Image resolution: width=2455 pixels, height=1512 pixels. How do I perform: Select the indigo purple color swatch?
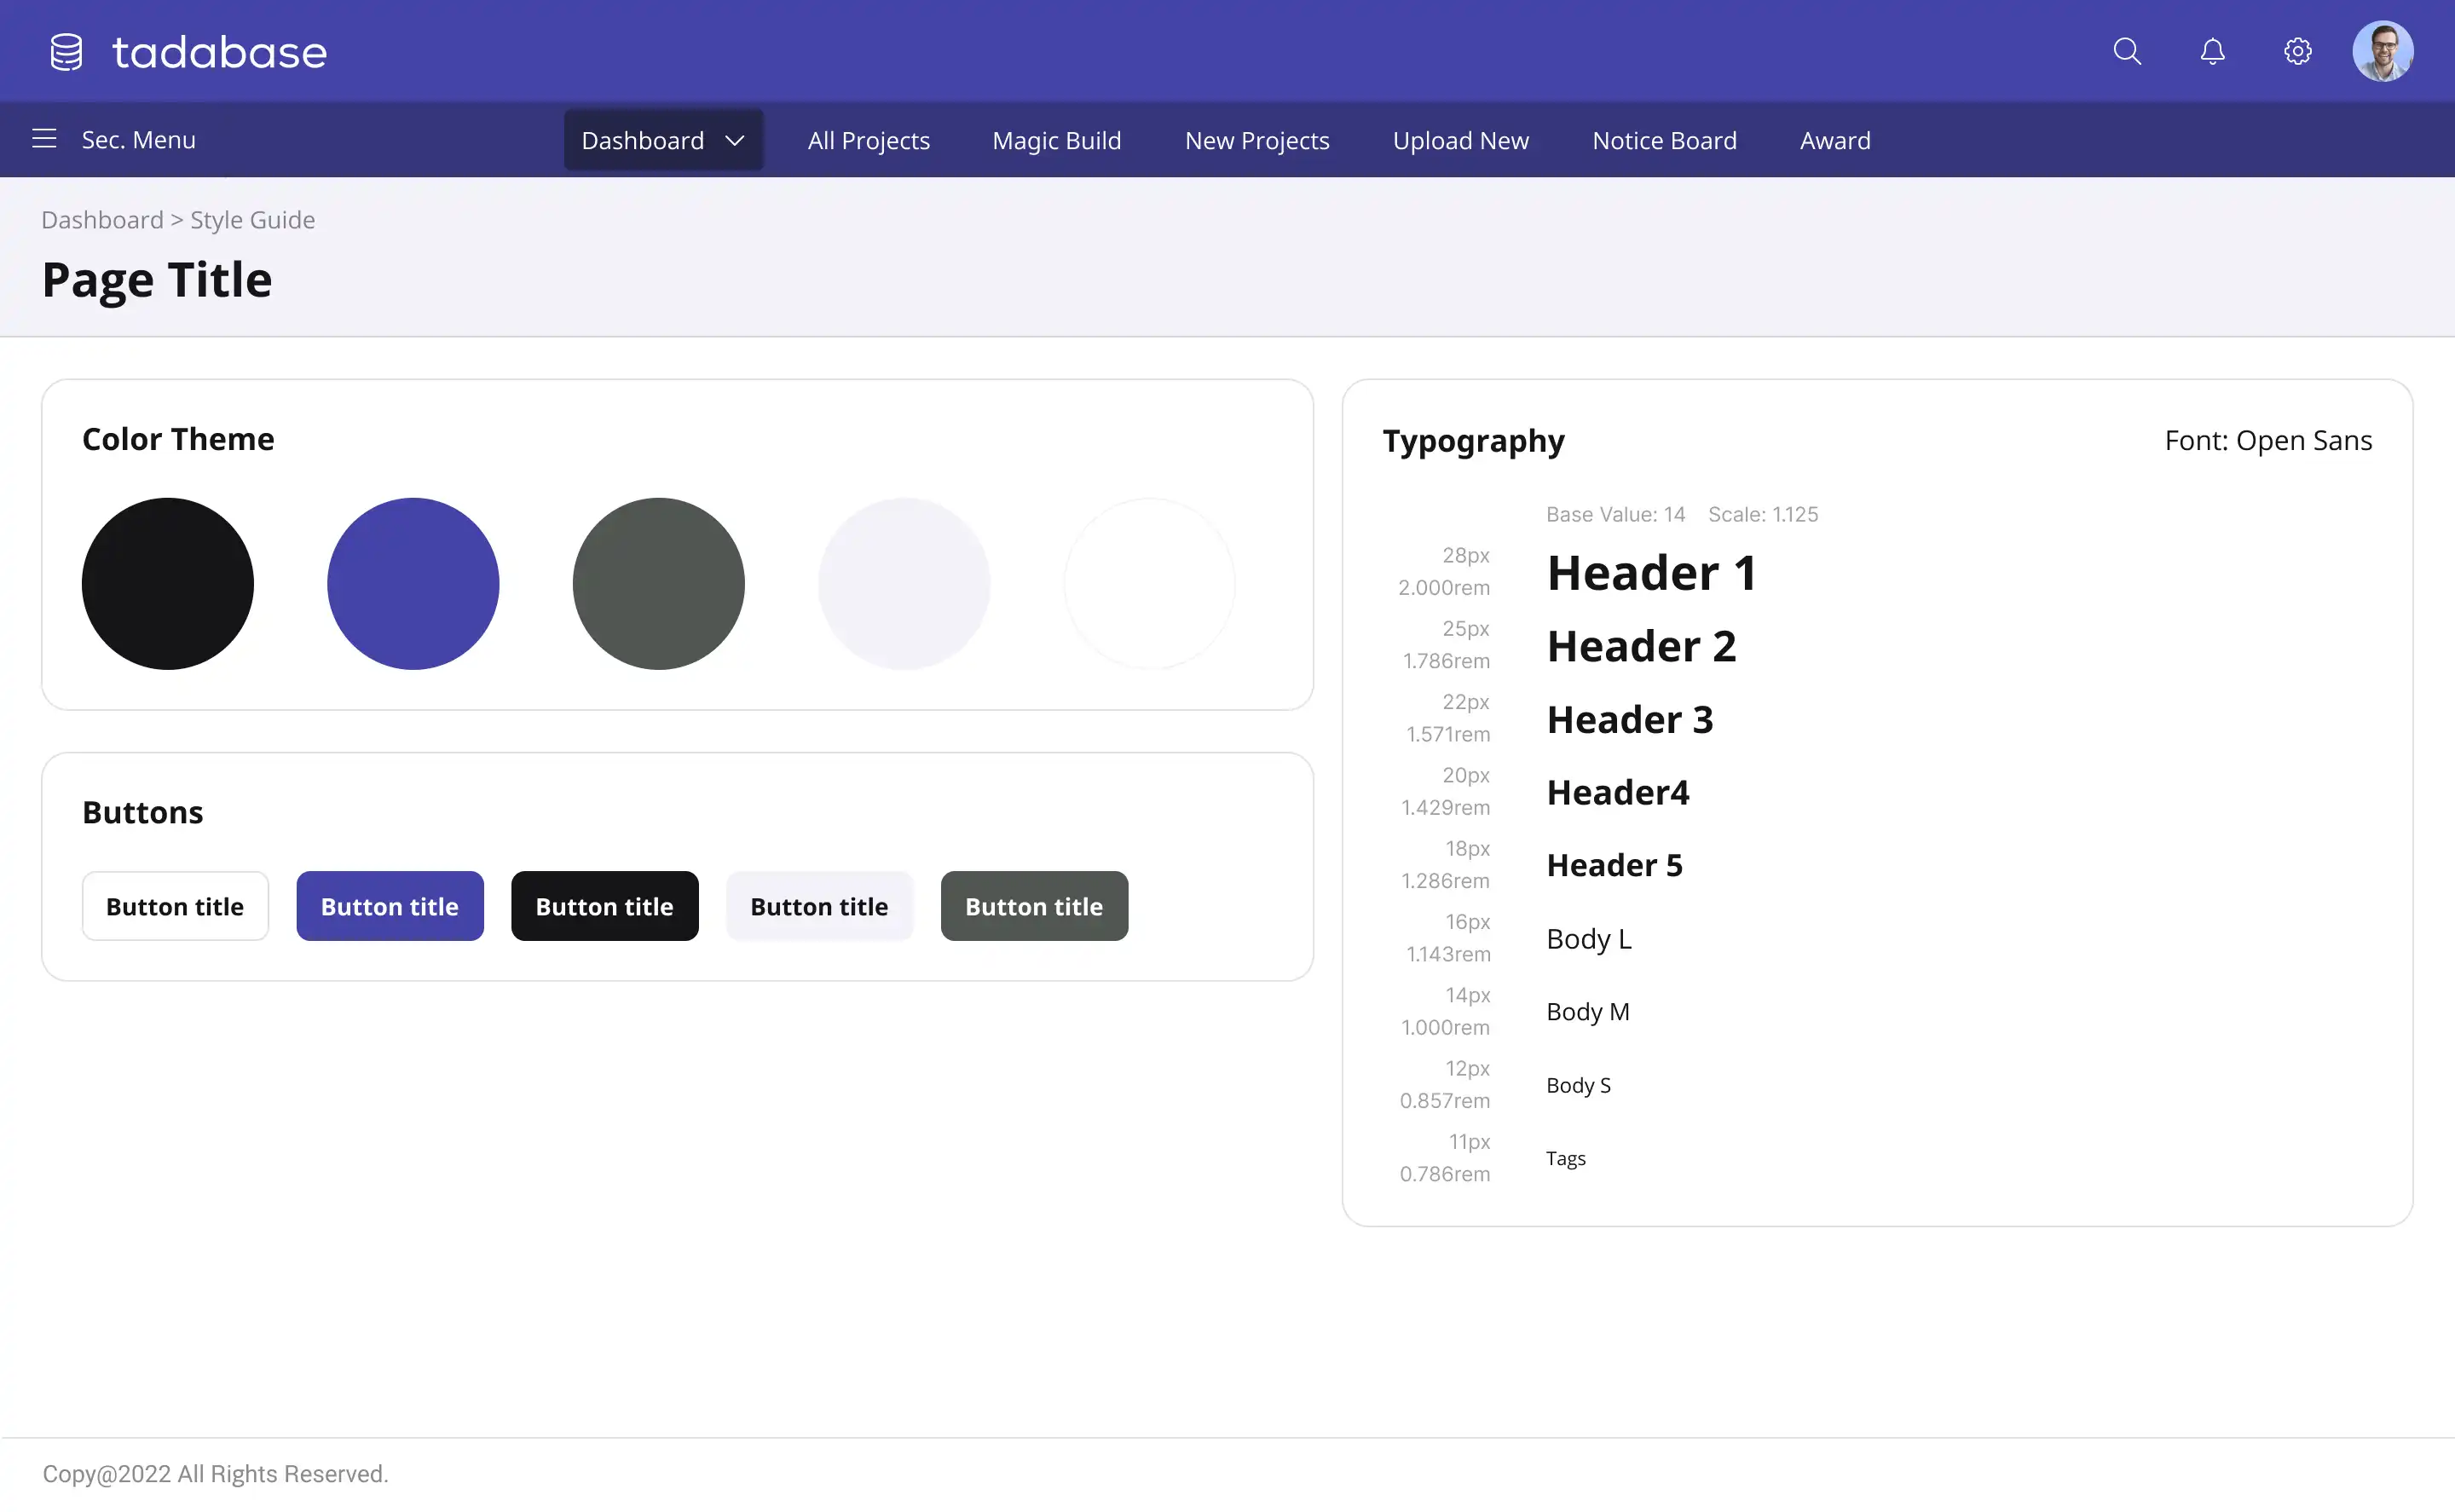pyautogui.click(x=413, y=584)
